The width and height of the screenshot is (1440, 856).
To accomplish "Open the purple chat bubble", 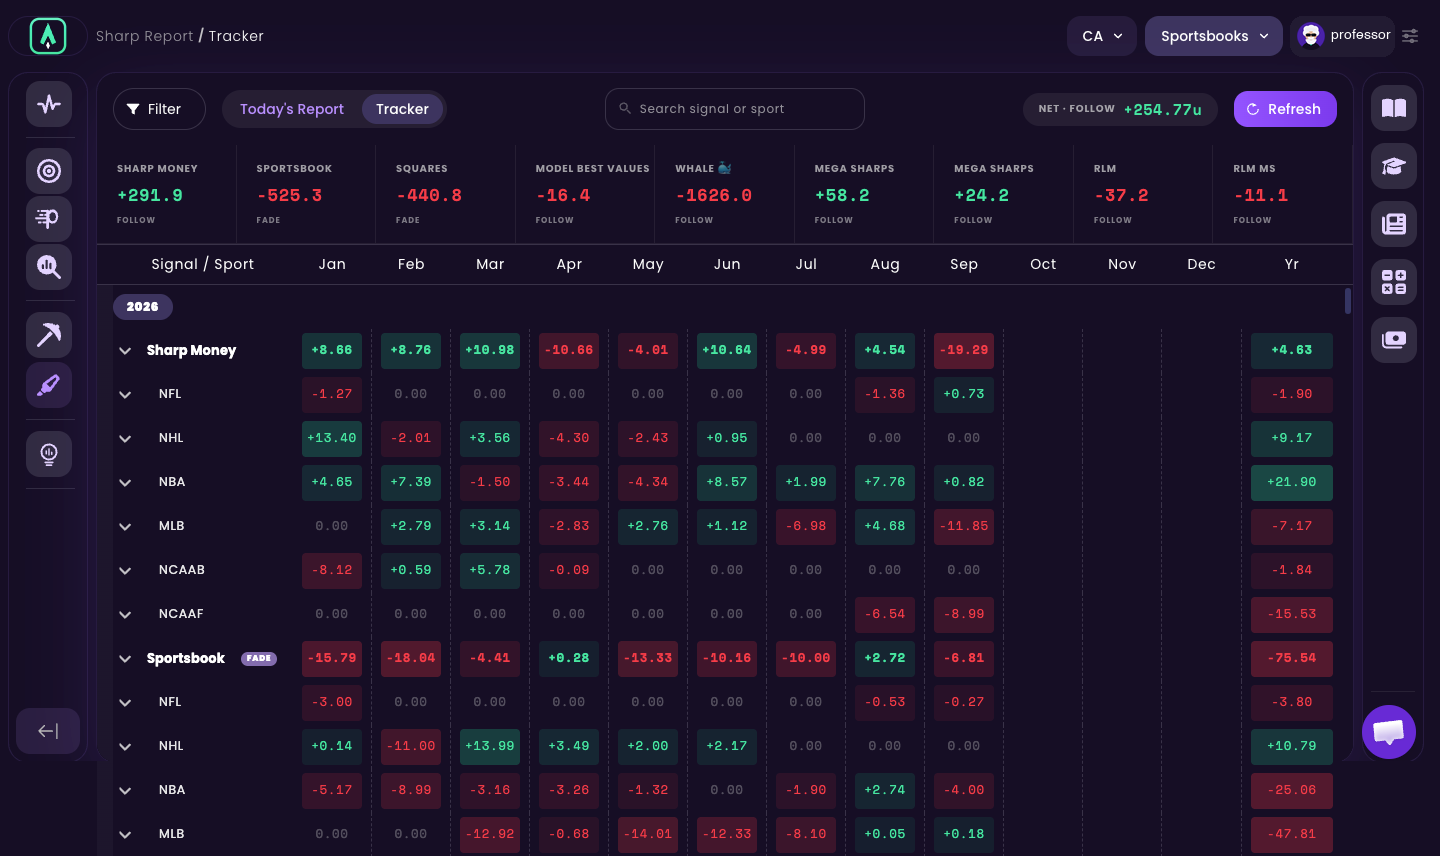I will tap(1389, 732).
